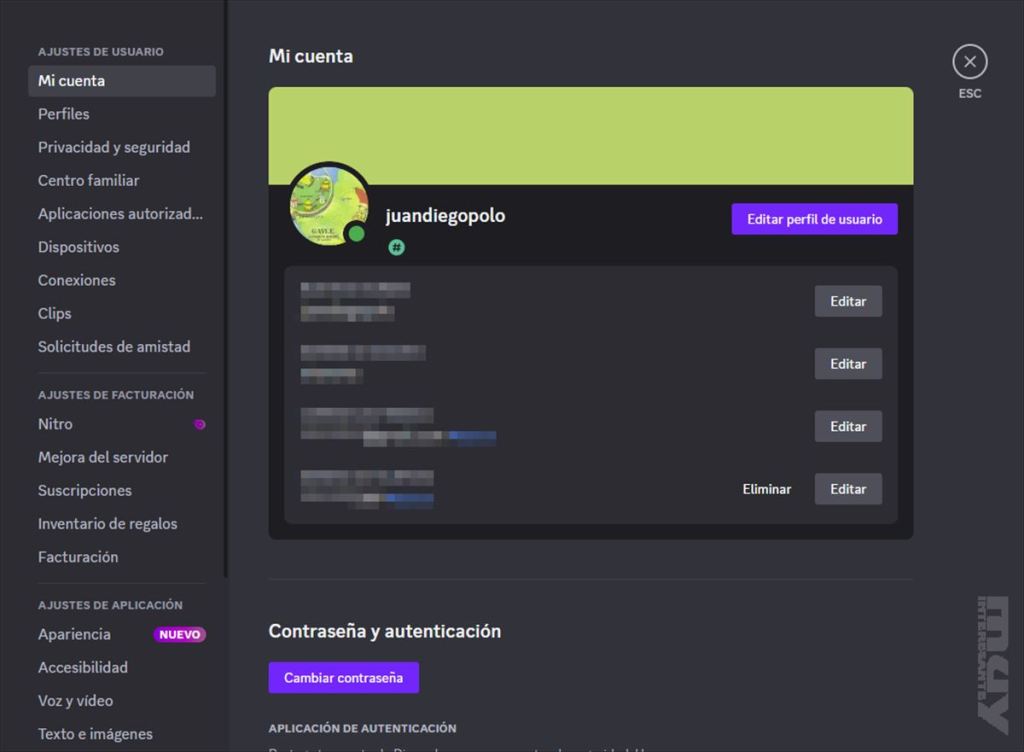Click the AJUSTES DE APLICACIÓN header

(110, 605)
